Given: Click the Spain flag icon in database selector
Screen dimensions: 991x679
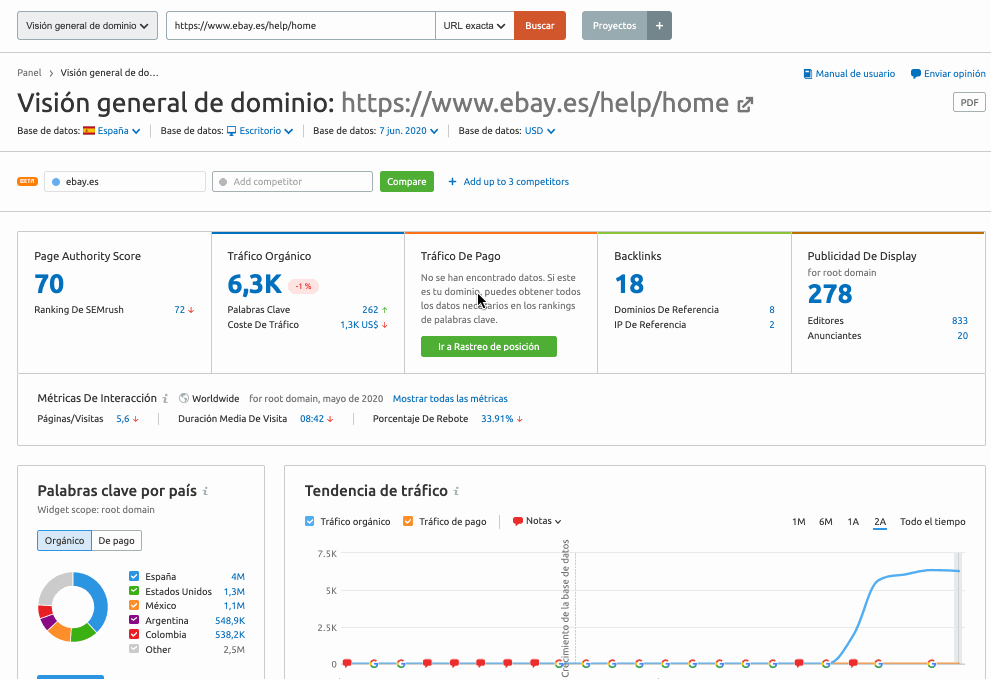Looking at the screenshot, I should (88, 131).
